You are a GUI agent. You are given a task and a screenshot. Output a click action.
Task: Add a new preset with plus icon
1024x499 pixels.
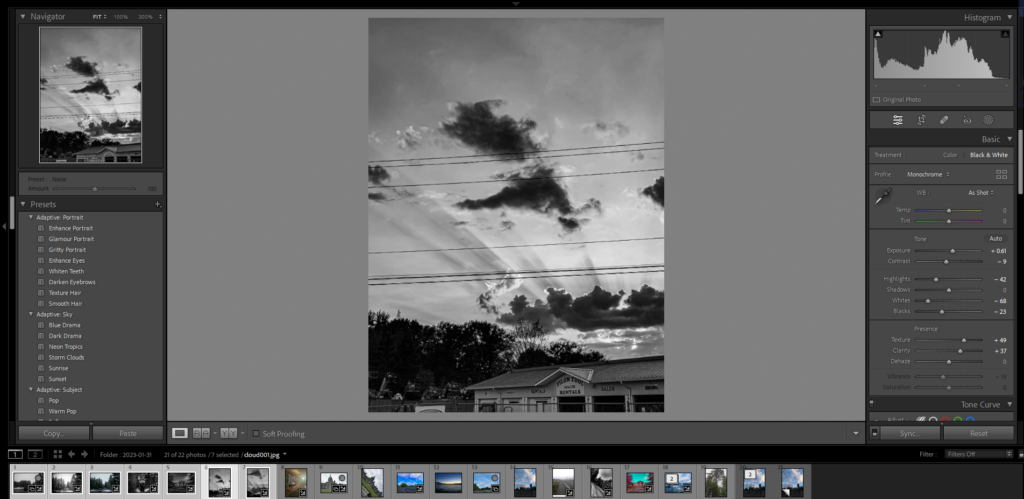157,204
